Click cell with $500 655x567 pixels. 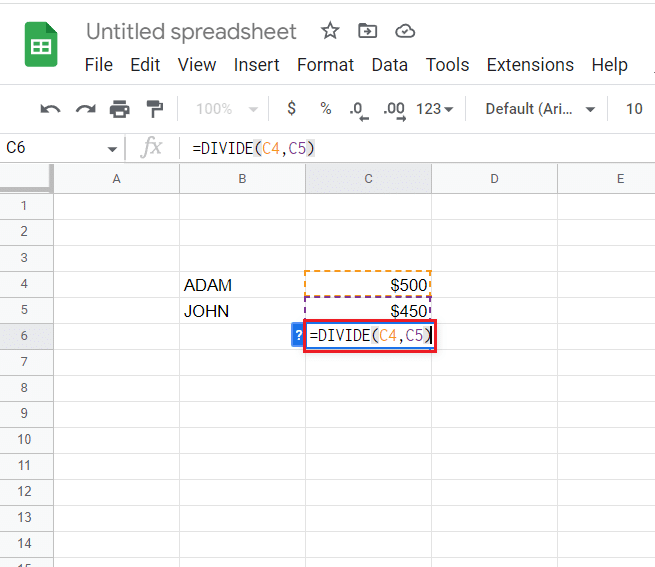tap(368, 285)
